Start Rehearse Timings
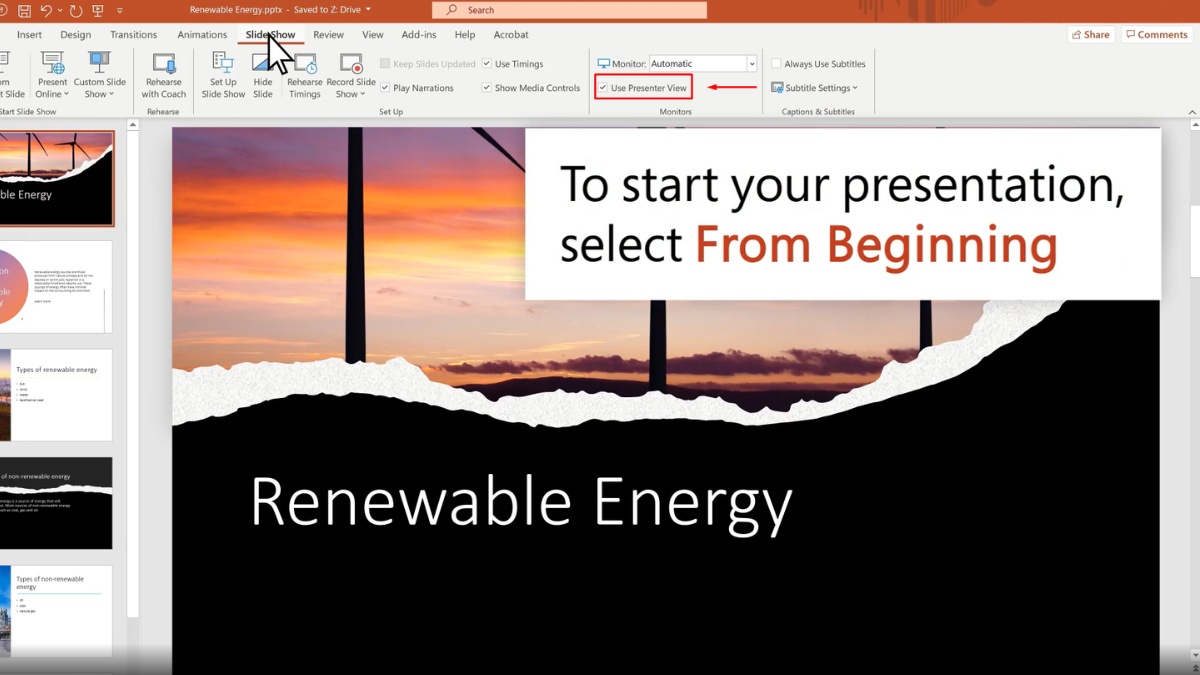Screen dimensions: 1200x675 pos(305,76)
